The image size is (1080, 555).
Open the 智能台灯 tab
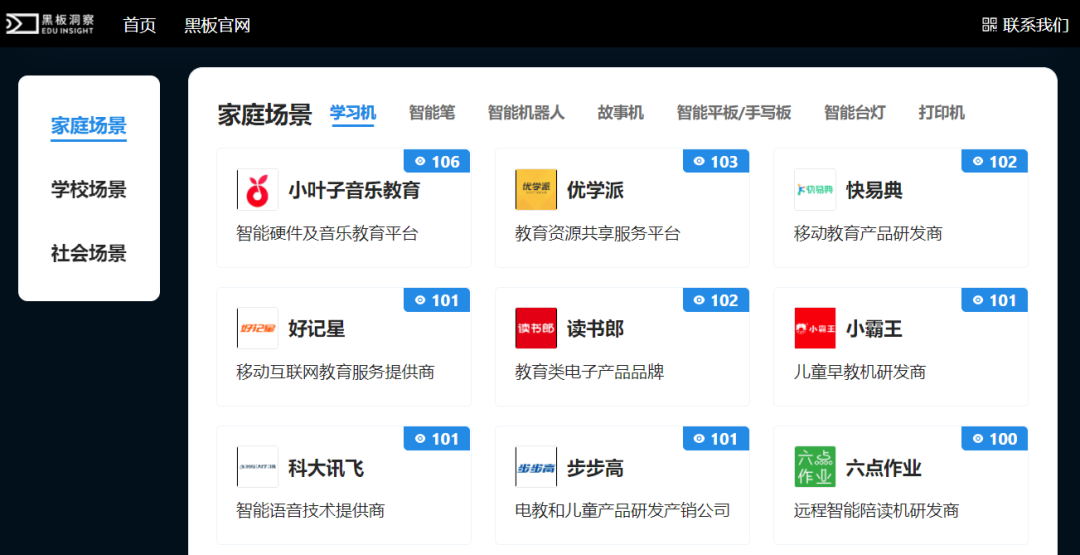[855, 113]
